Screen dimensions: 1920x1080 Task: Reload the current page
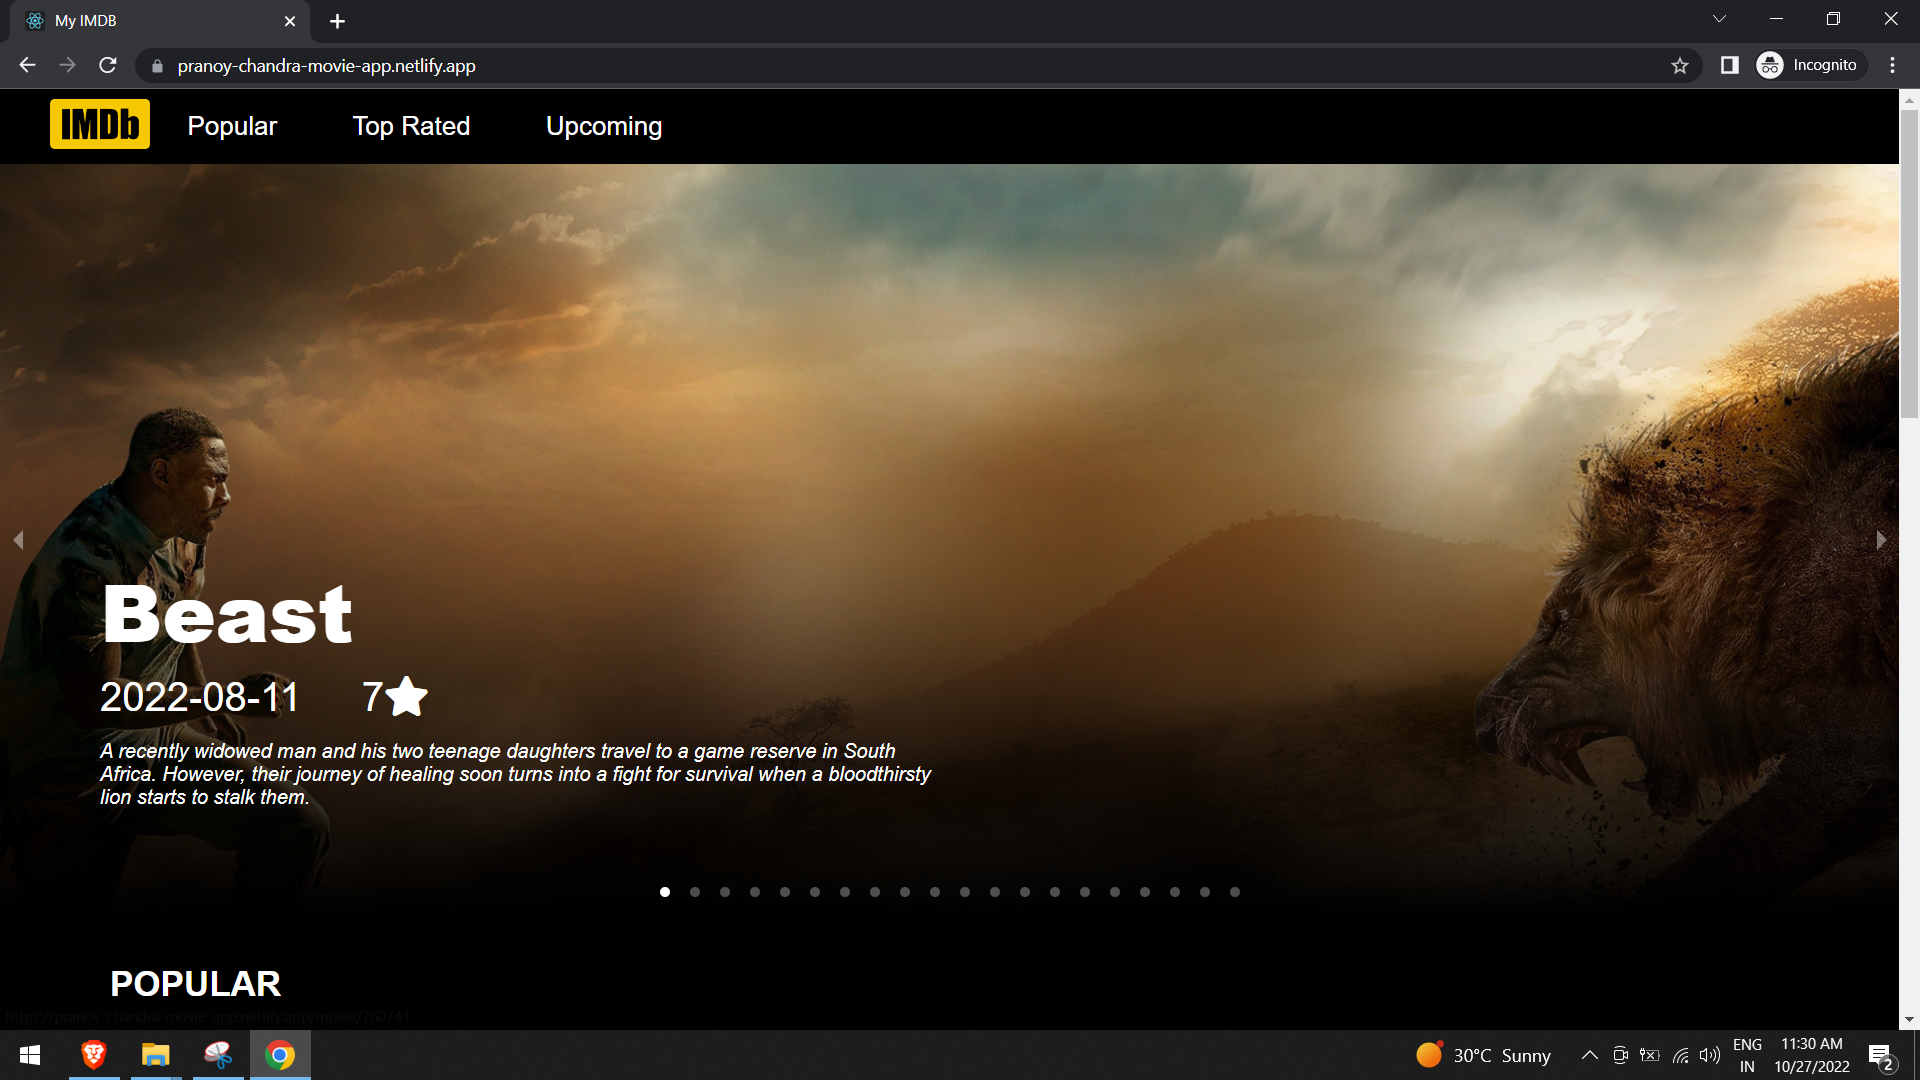click(x=108, y=66)
